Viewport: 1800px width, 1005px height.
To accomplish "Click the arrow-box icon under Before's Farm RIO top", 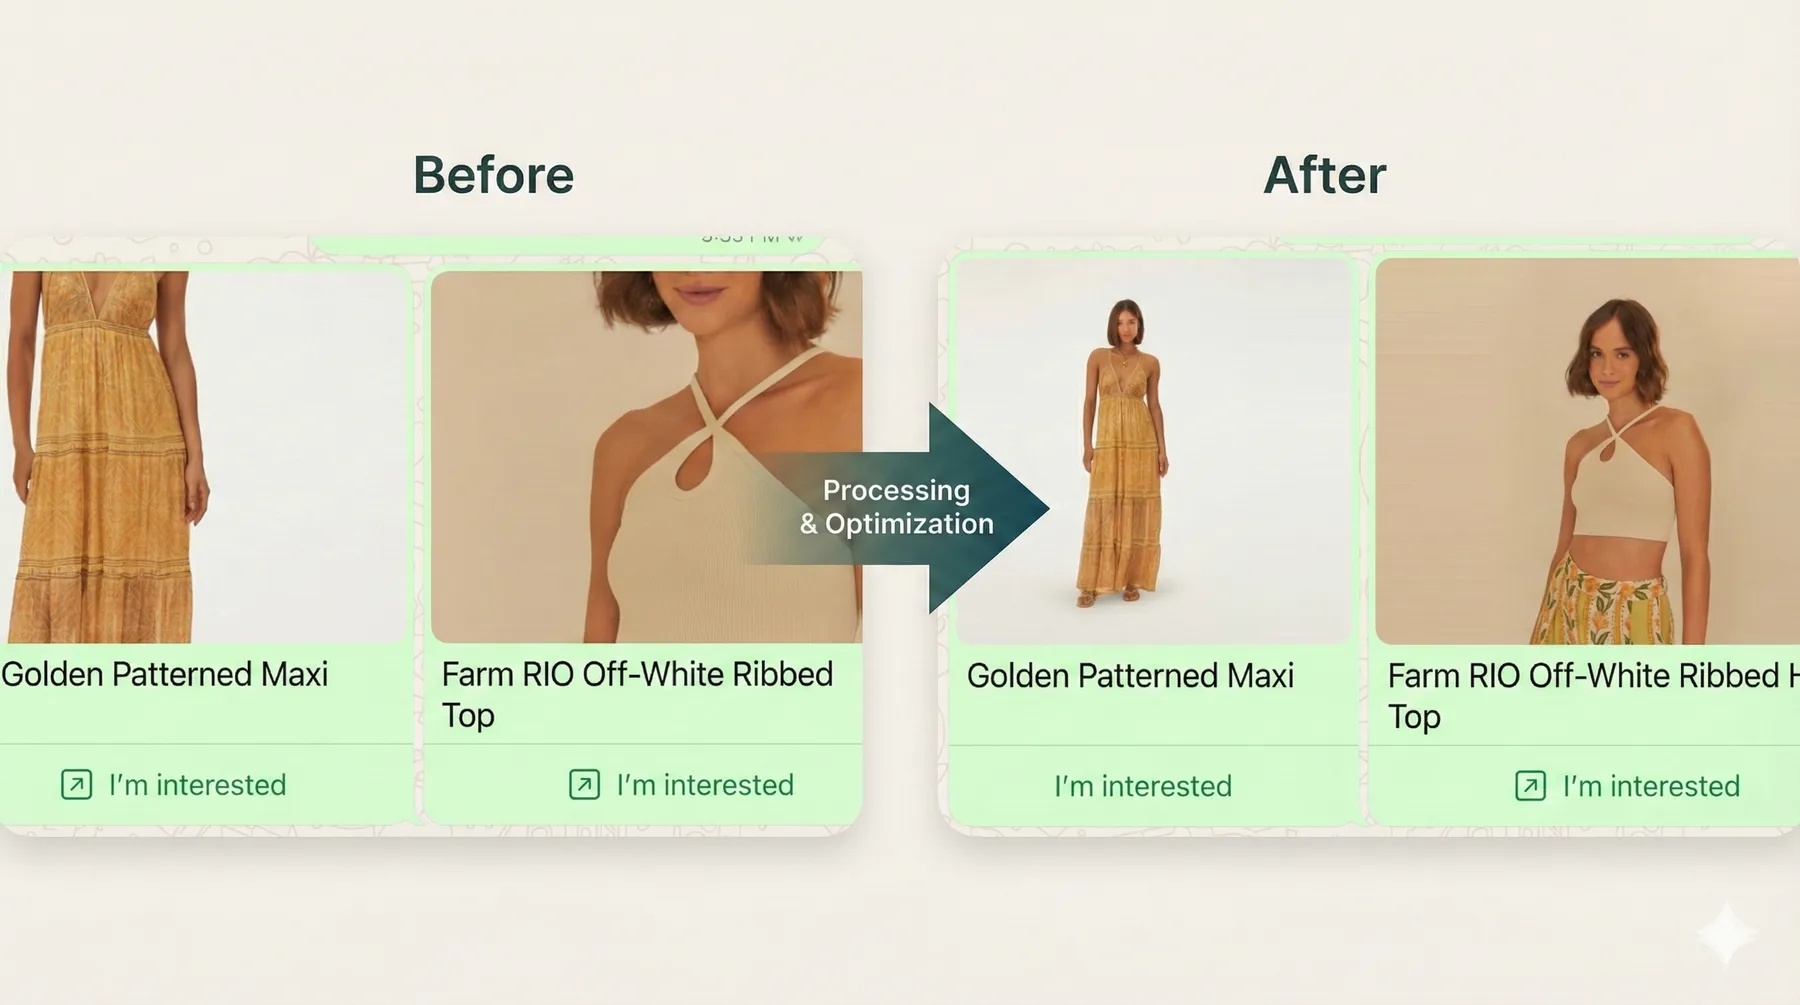I will tap(584, 785).
